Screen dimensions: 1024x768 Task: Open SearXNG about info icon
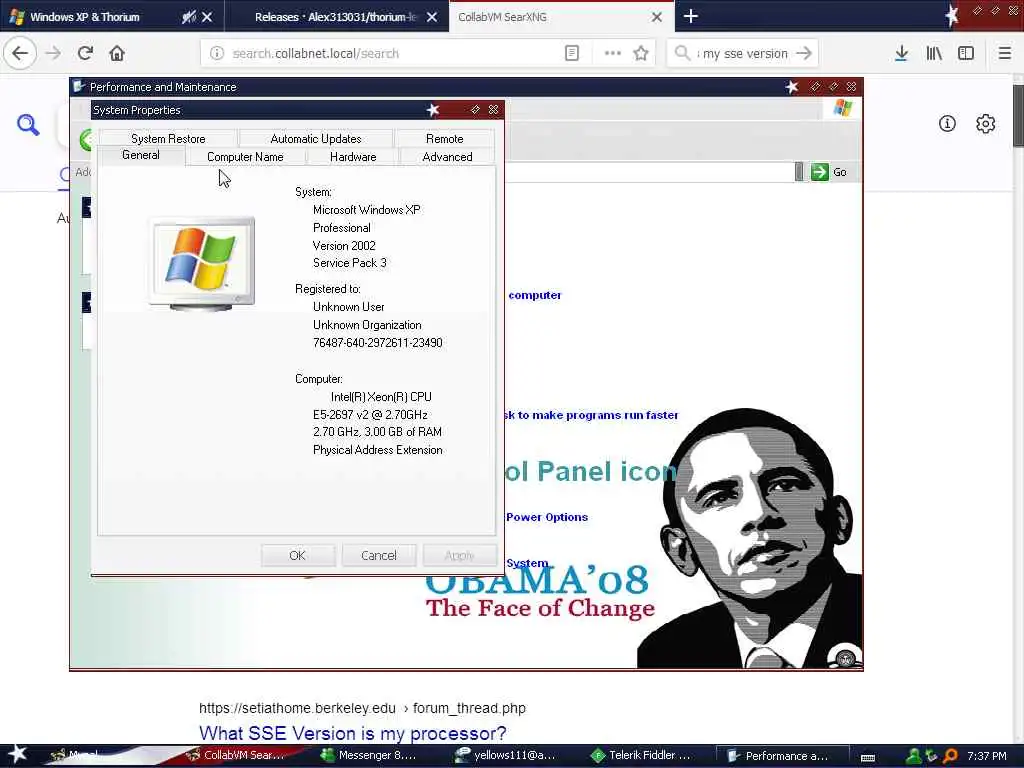click(x=947, y=123)
